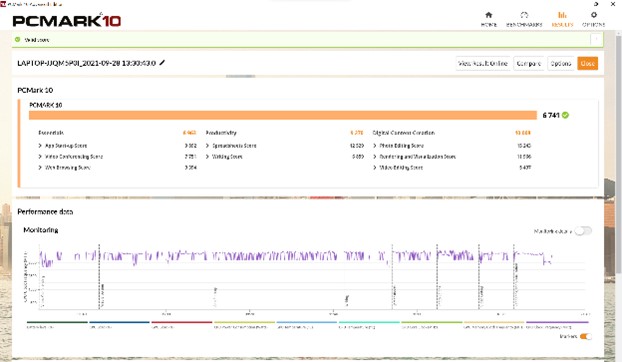Click the View Result Online button
Screen dimensions: 622x362
[483, 63]
